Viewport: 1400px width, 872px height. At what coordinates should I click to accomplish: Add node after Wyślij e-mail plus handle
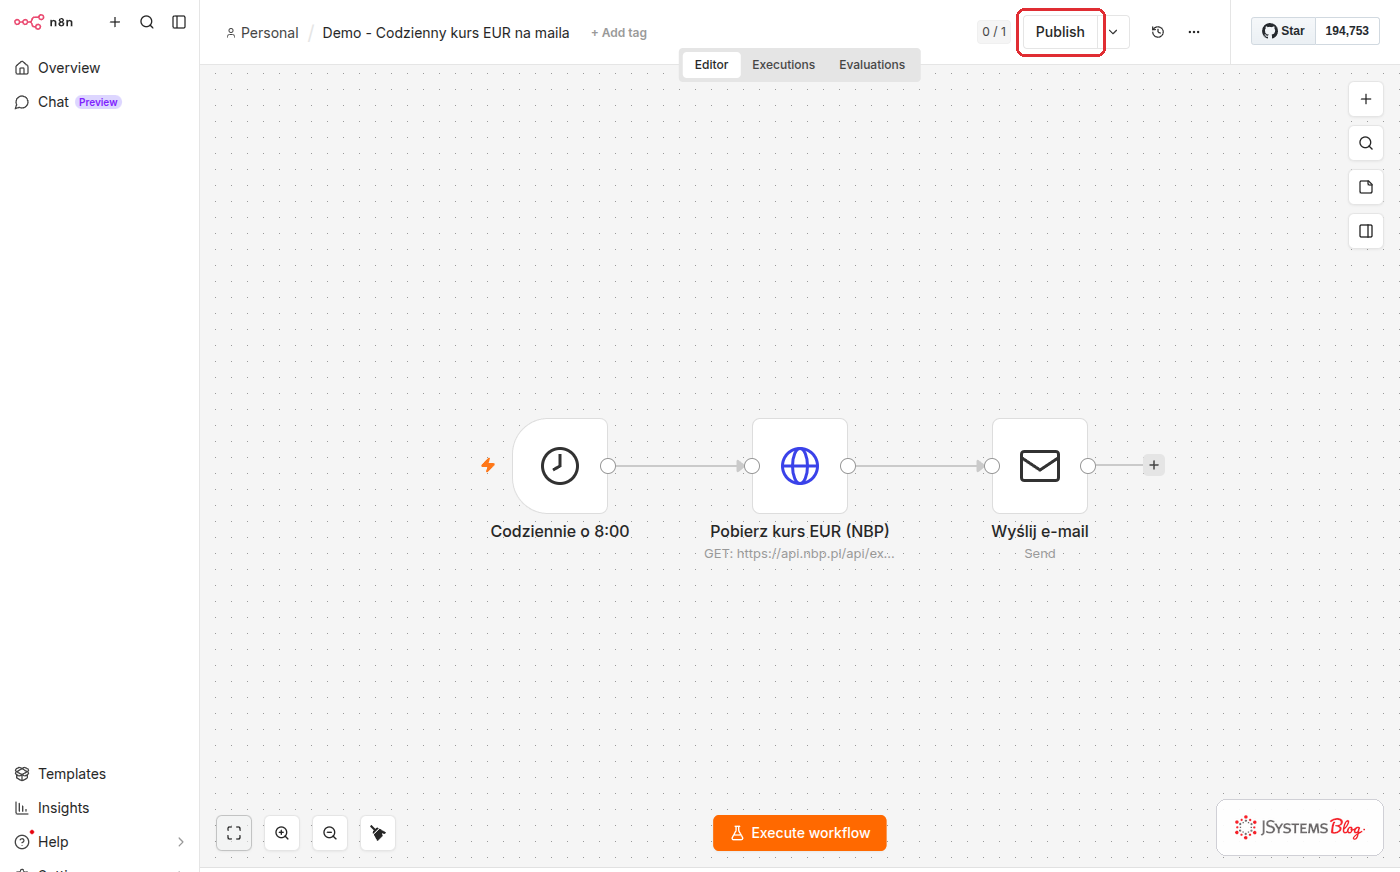[x=1154, y=465]
